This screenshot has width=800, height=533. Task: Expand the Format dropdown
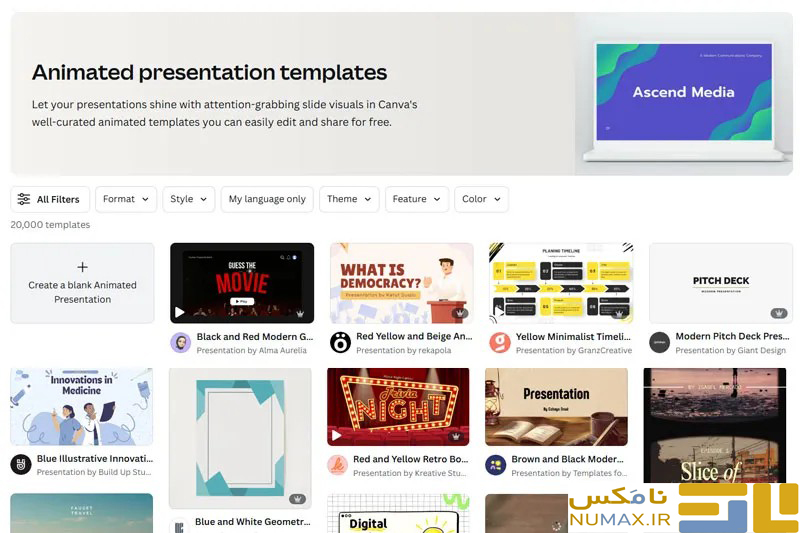(126, 199)
